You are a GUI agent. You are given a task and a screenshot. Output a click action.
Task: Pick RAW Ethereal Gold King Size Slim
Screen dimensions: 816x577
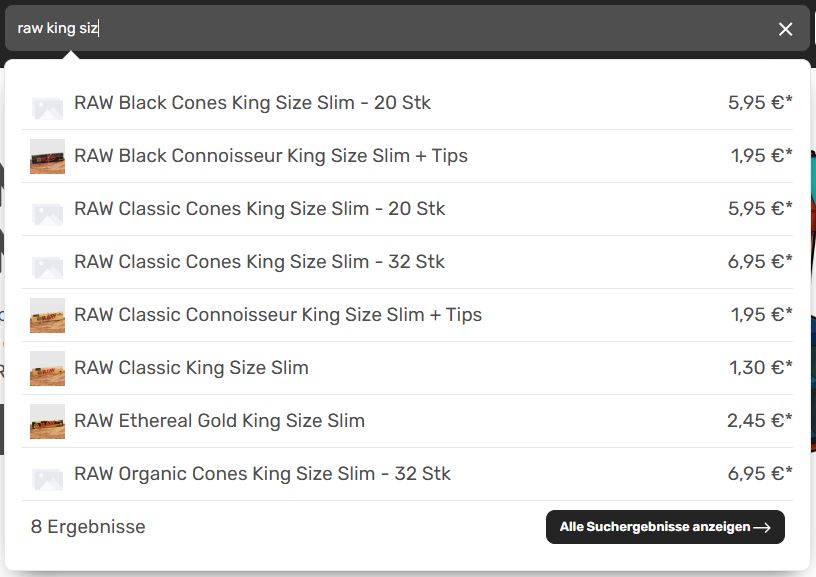pos(219,421)
